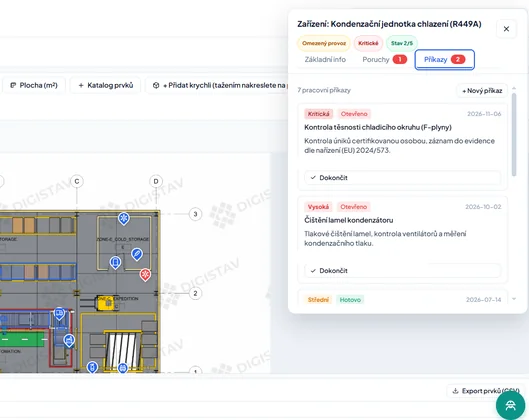Click the date 2026-11-06
The width and height of the screenshot is (529, 420).
pos(484,114)
